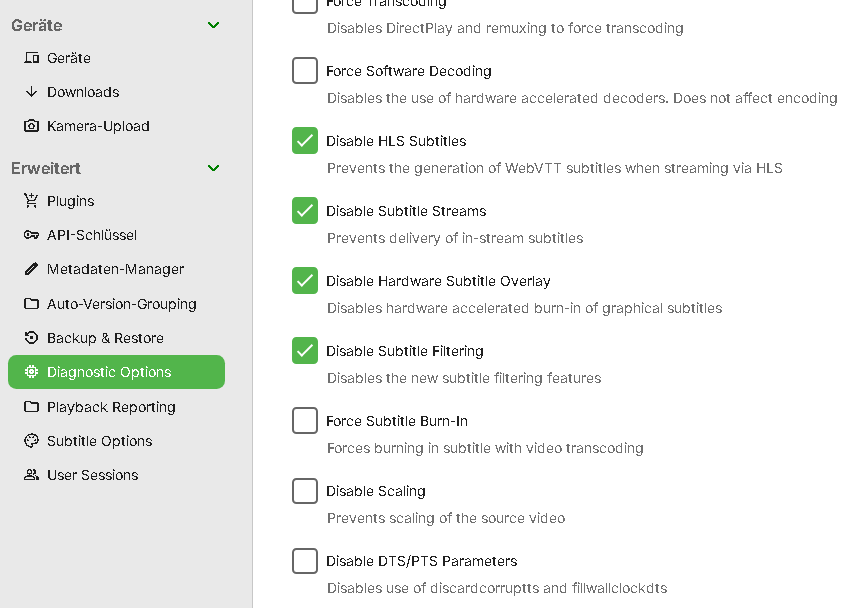Click the Plugins shopping cart icon
849x608 pixels.
[31, 201]
